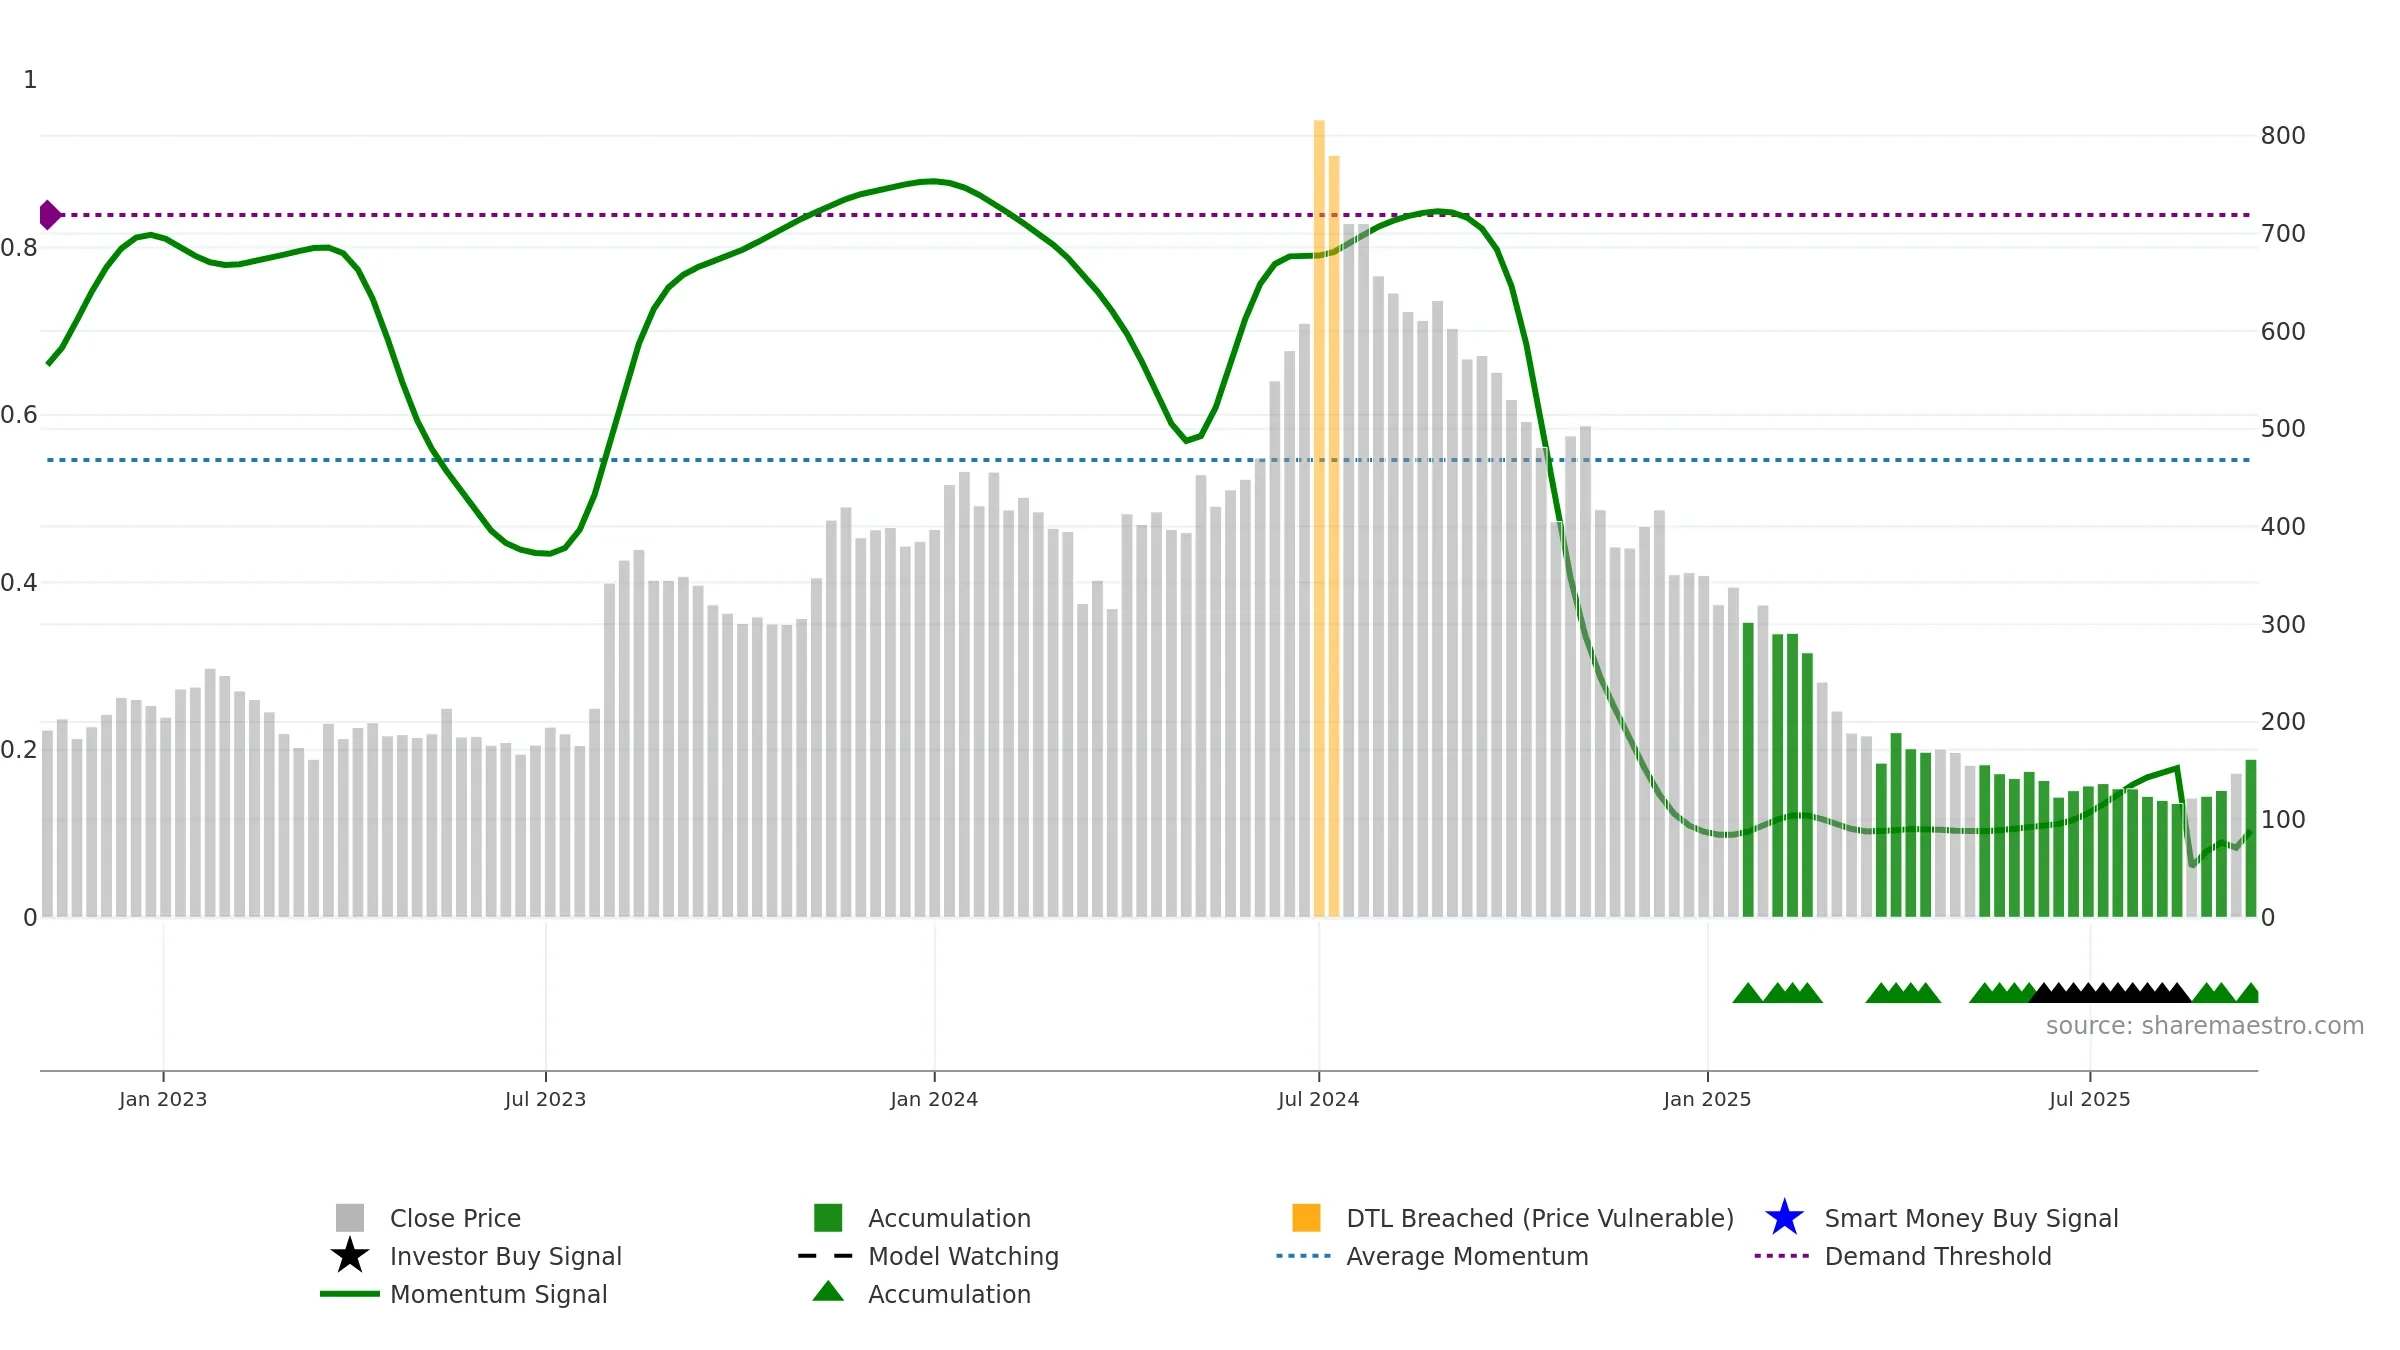This screenshot has width=2400, height=1350.
Task: Click the purple diamond marker on threshold line
Action: 49,215
